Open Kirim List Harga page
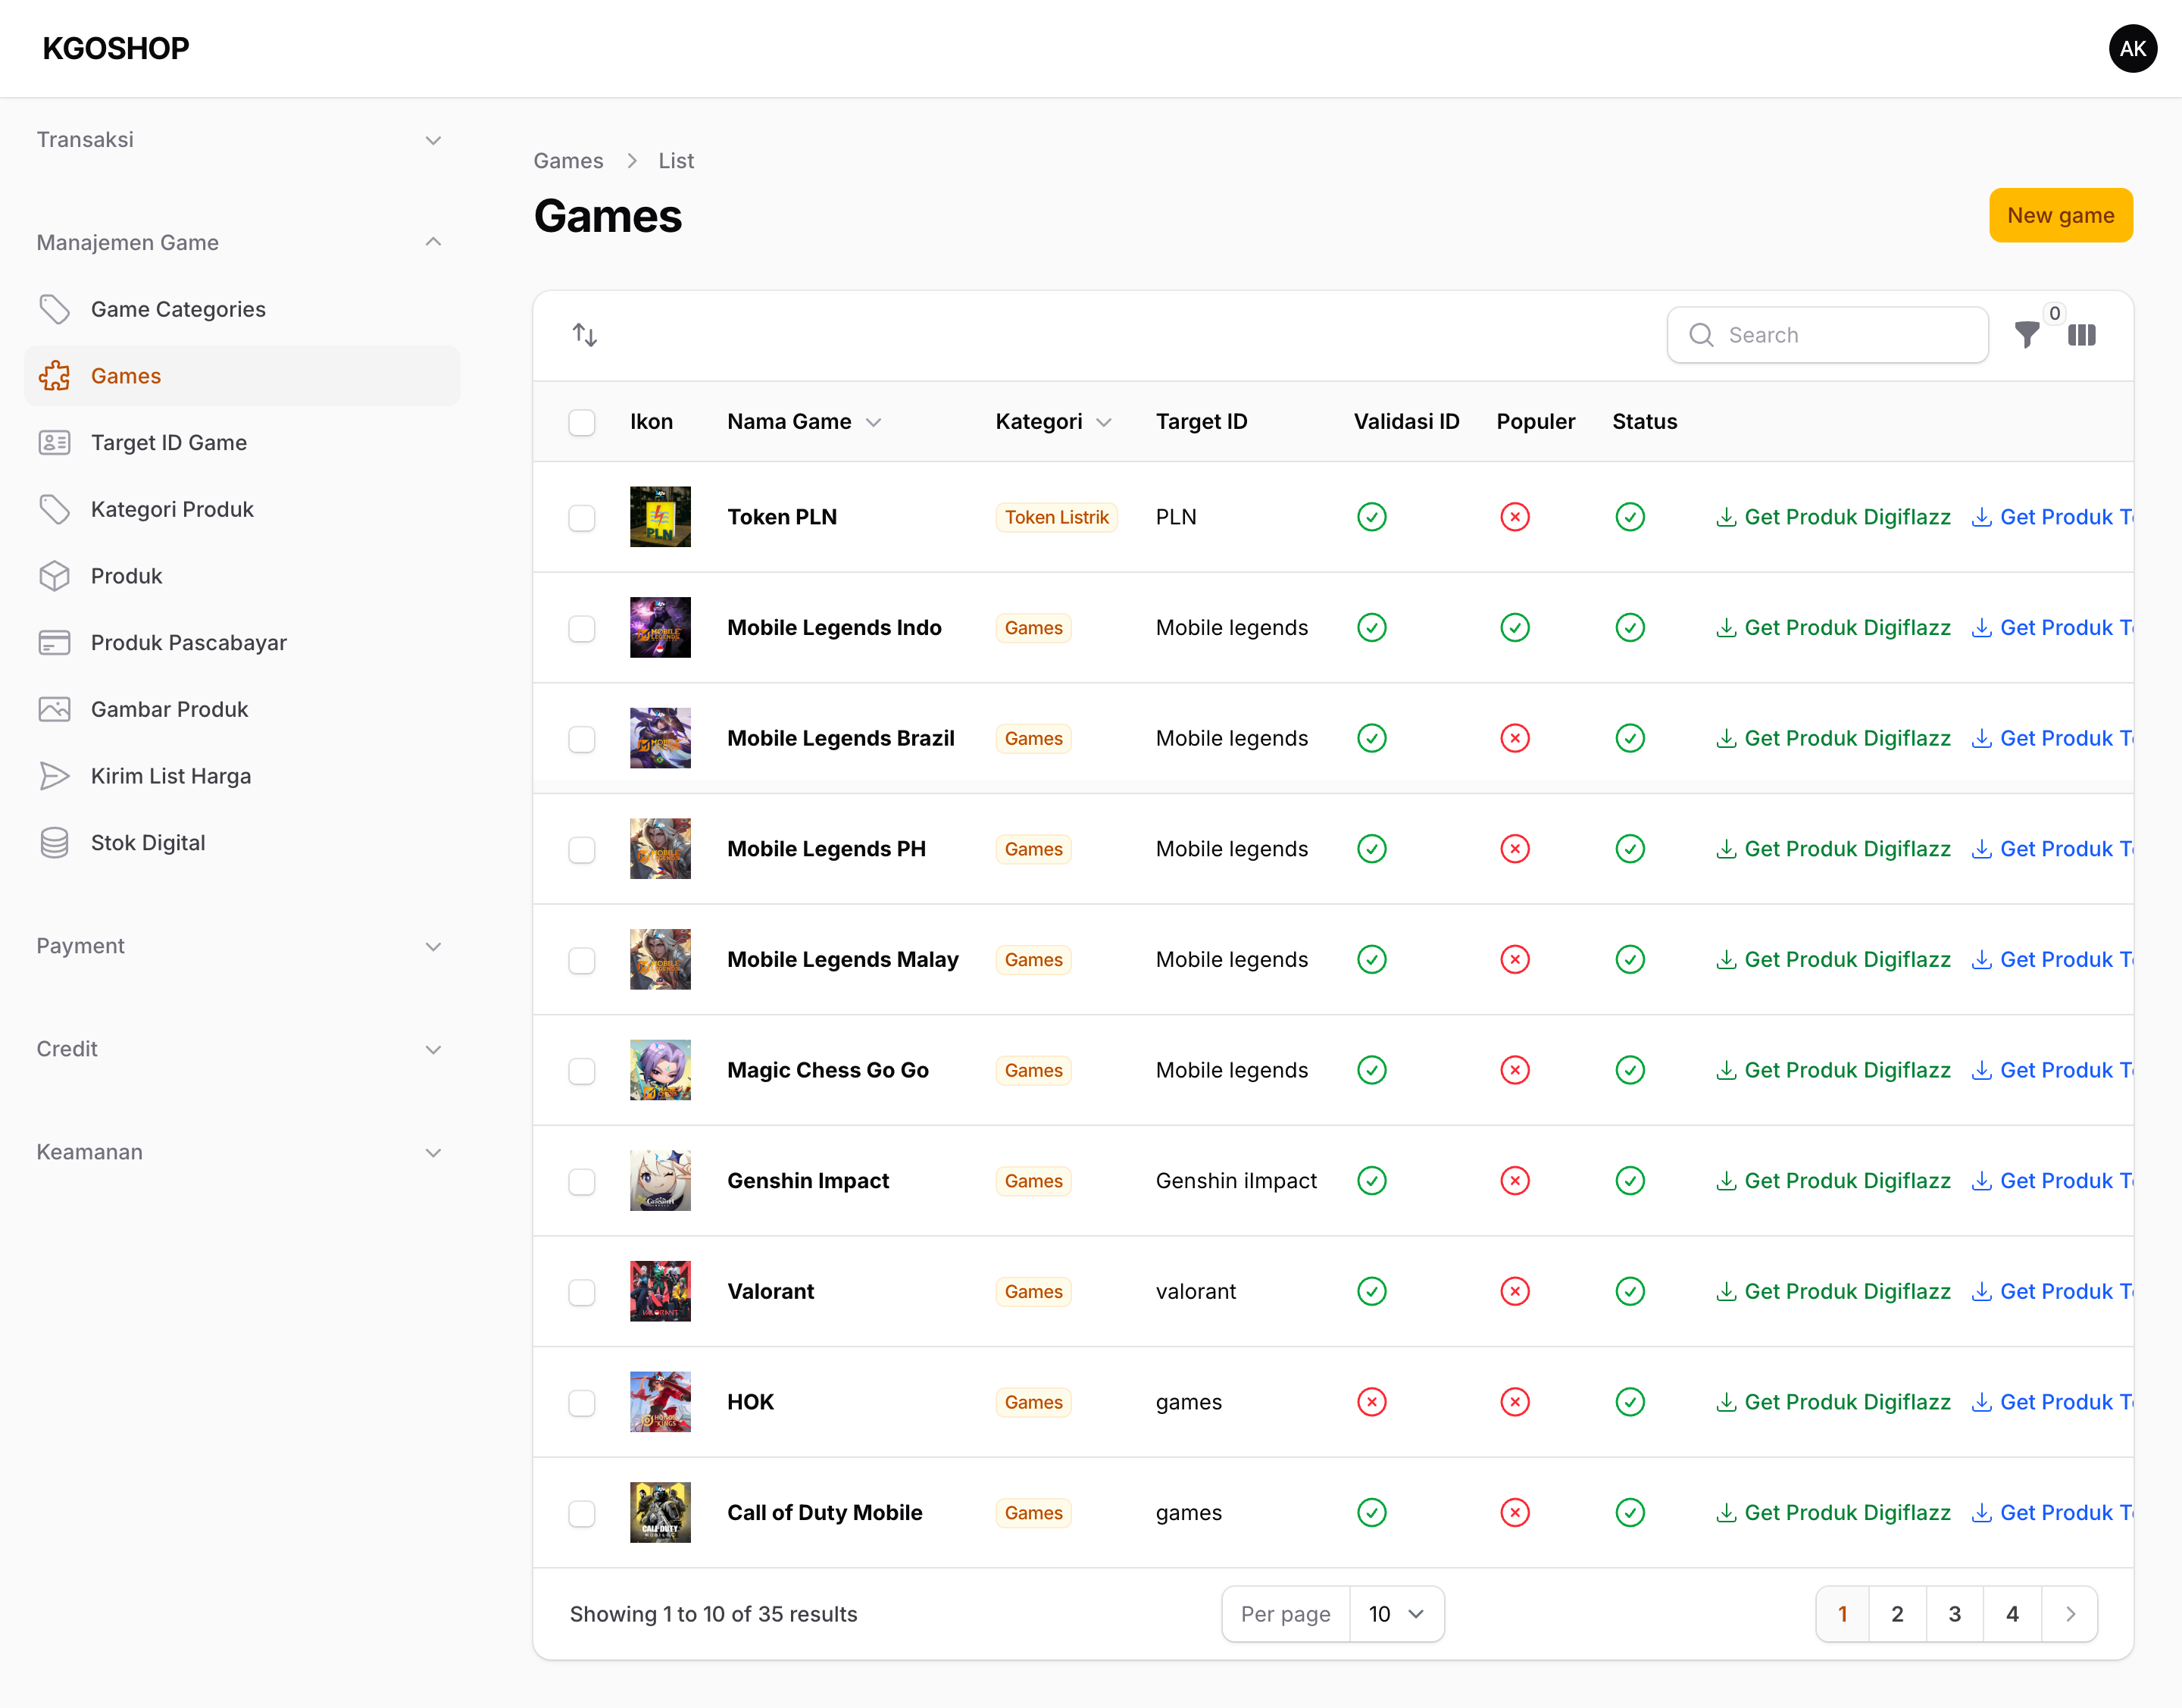2182x1708 pixels. click(242, 776)
